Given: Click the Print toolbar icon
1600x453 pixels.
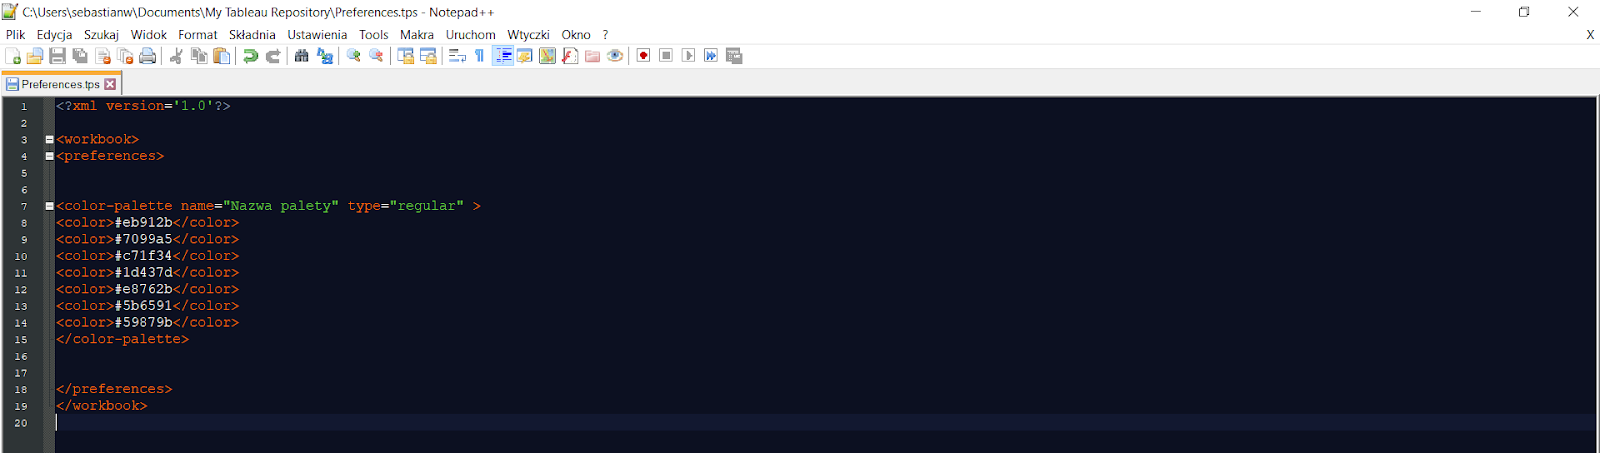Looking at the screenshot, I should [148, 56].
